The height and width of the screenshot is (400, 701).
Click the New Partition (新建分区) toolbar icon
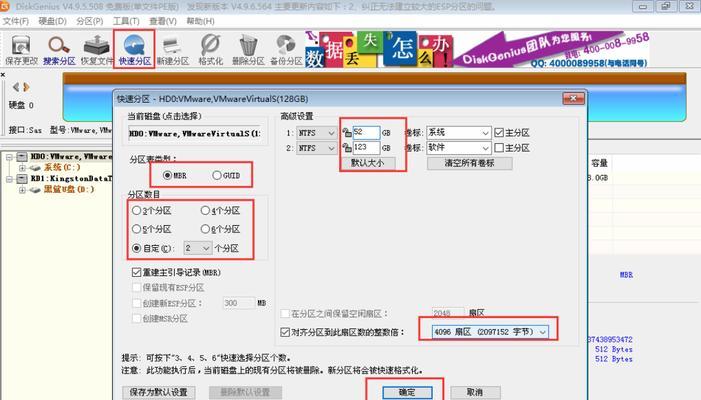tap(173, 50)
